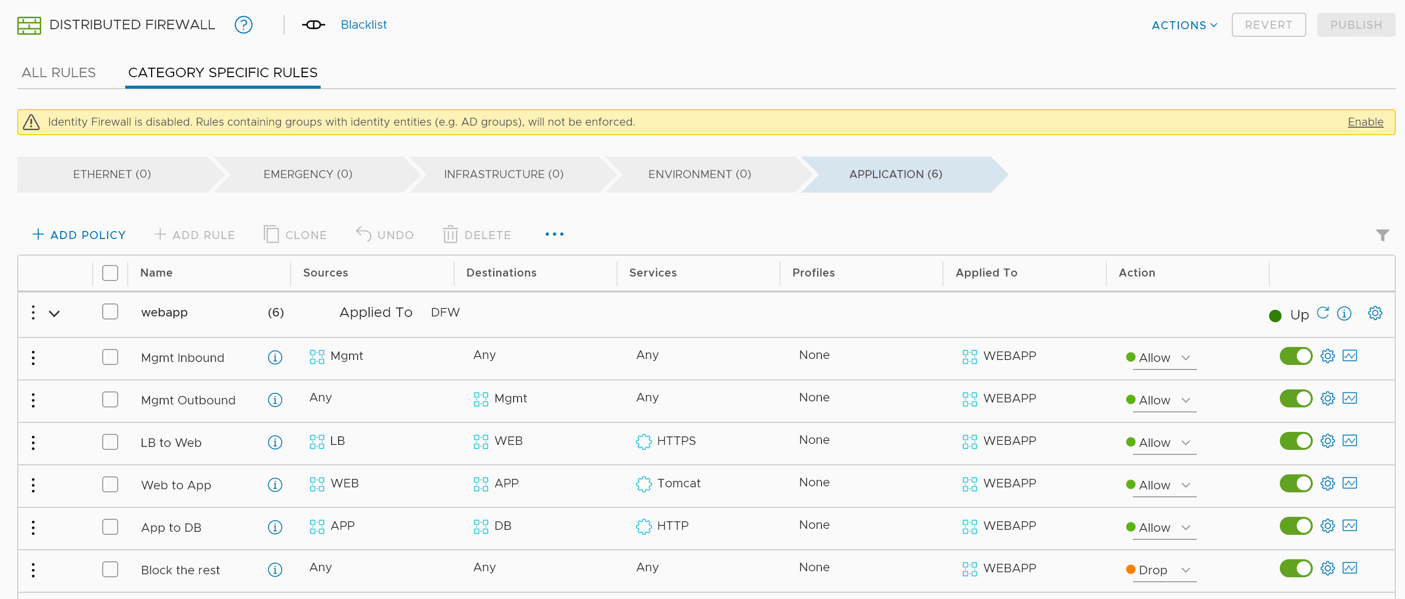The image size is (1405, 599).
Task: Open the Actions dropdown menu
Action: click(x=1184, y=25)
